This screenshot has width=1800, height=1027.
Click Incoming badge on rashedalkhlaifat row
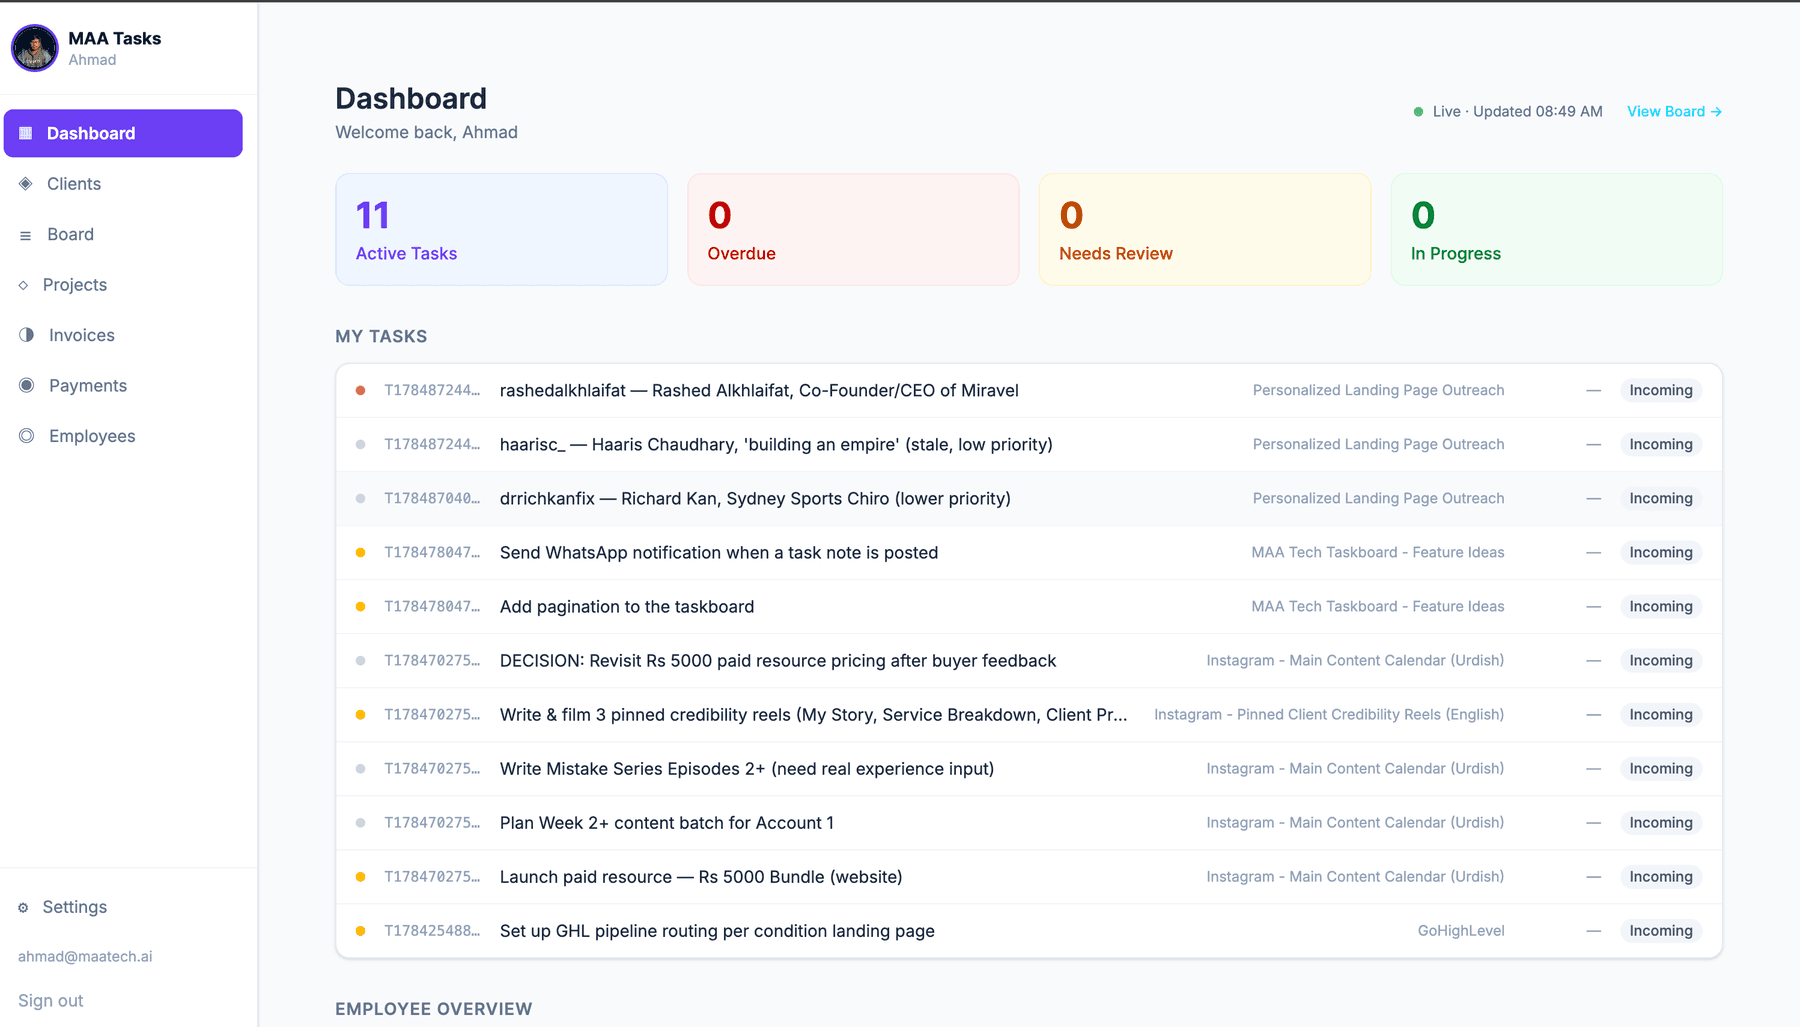pyautogui.click(x=1661, y=390)
